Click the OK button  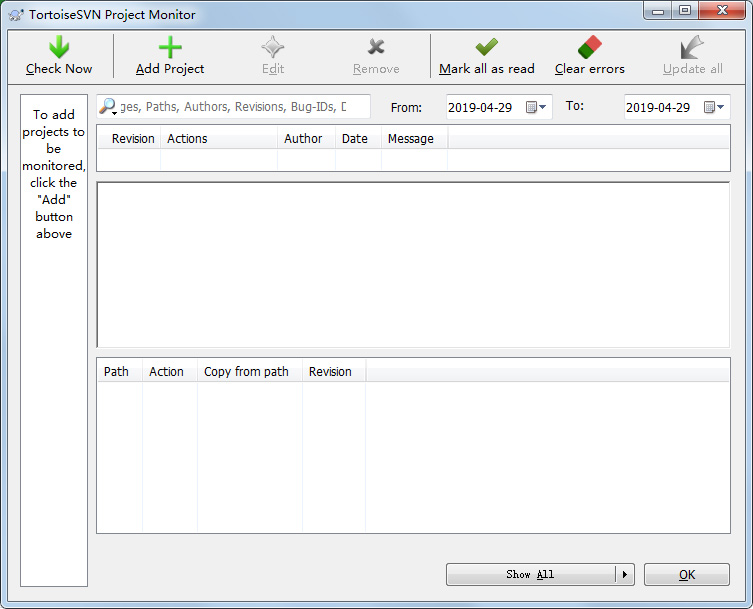point(687,574)
